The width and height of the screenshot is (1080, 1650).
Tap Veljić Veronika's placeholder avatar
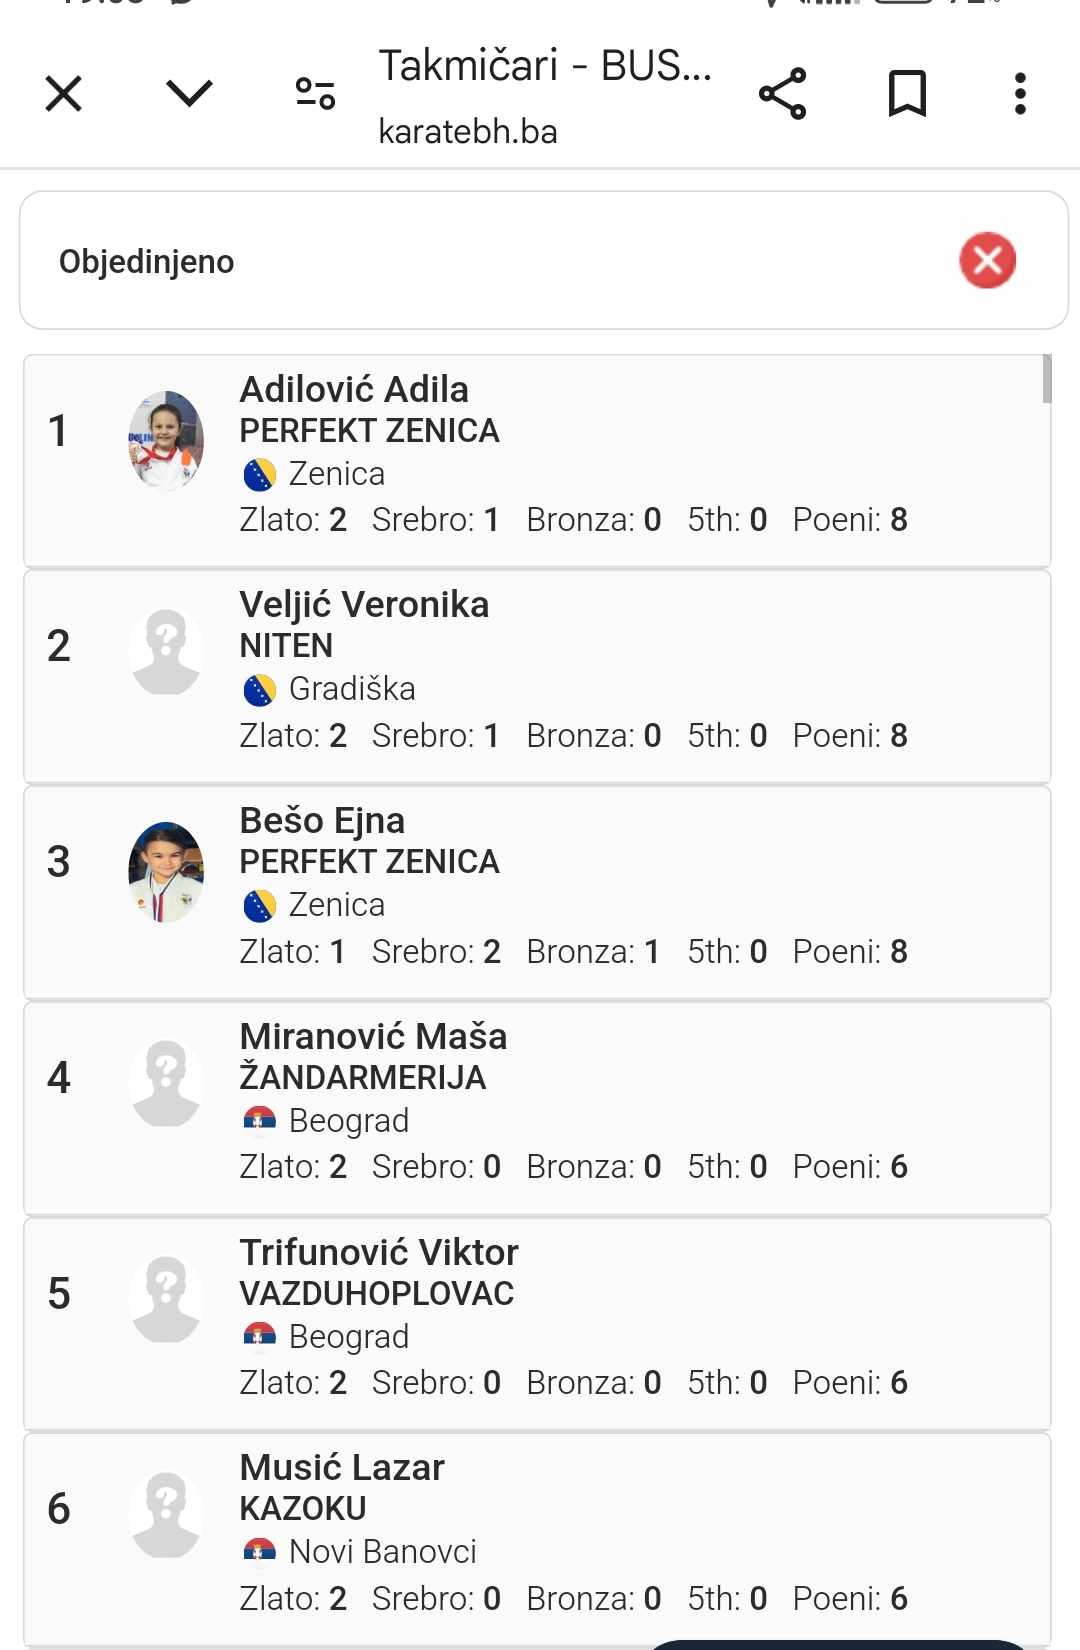point(166,652)
